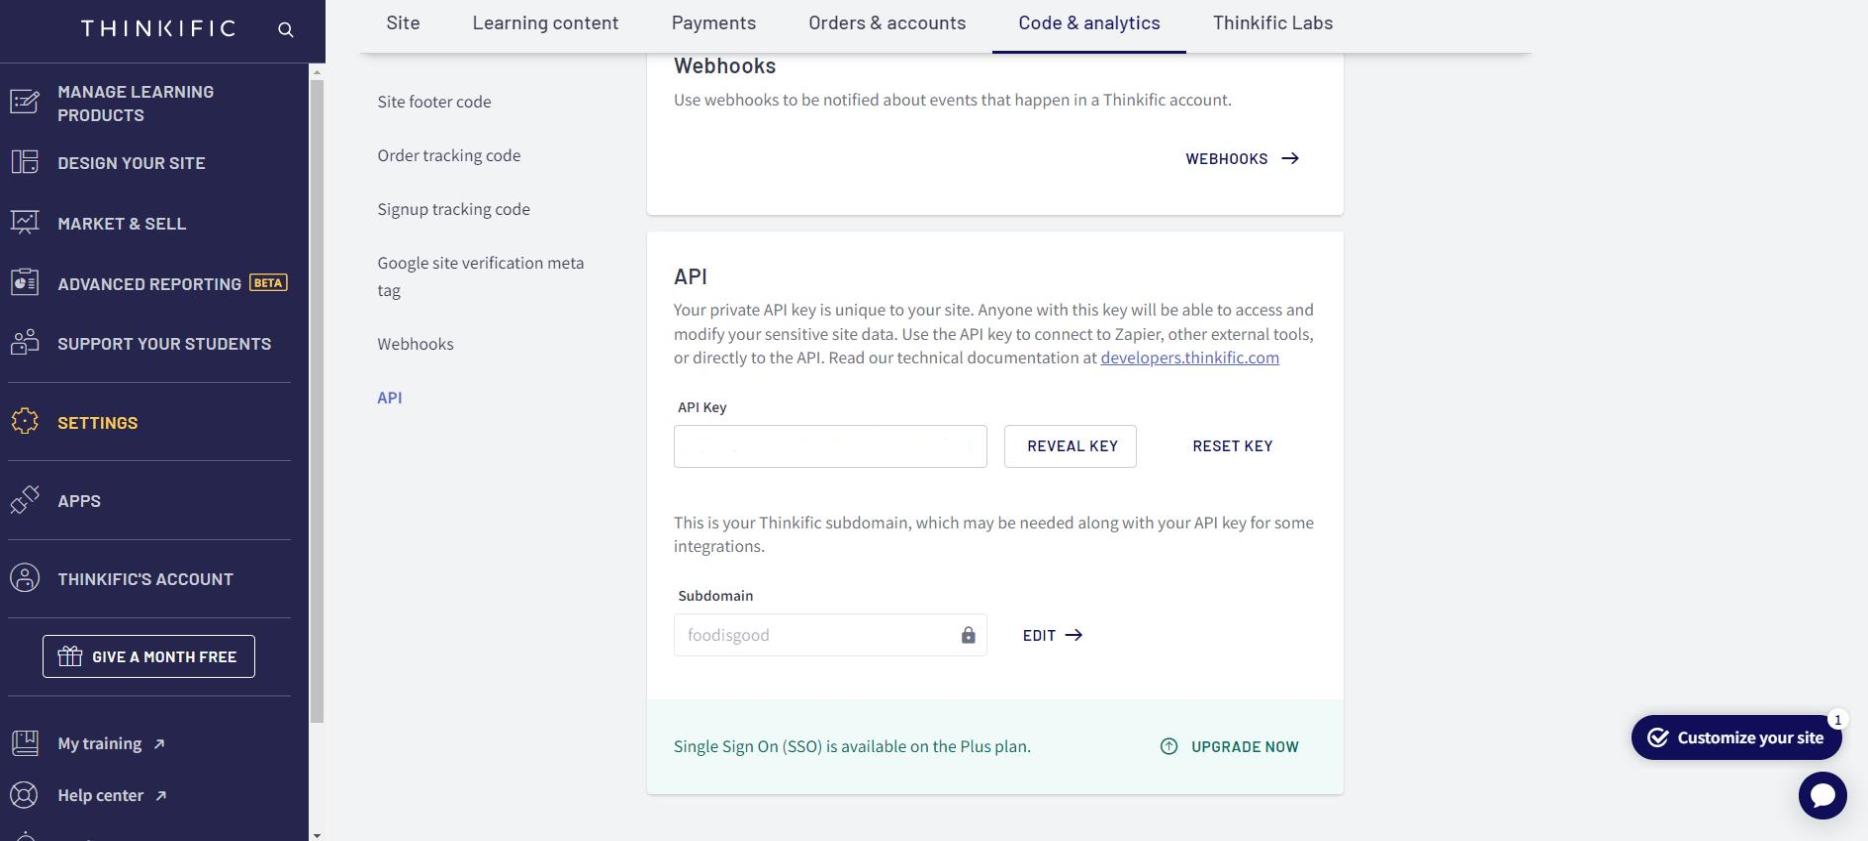Open the chat bubble widget
1868x841 pixels.
click(1822, 795)
